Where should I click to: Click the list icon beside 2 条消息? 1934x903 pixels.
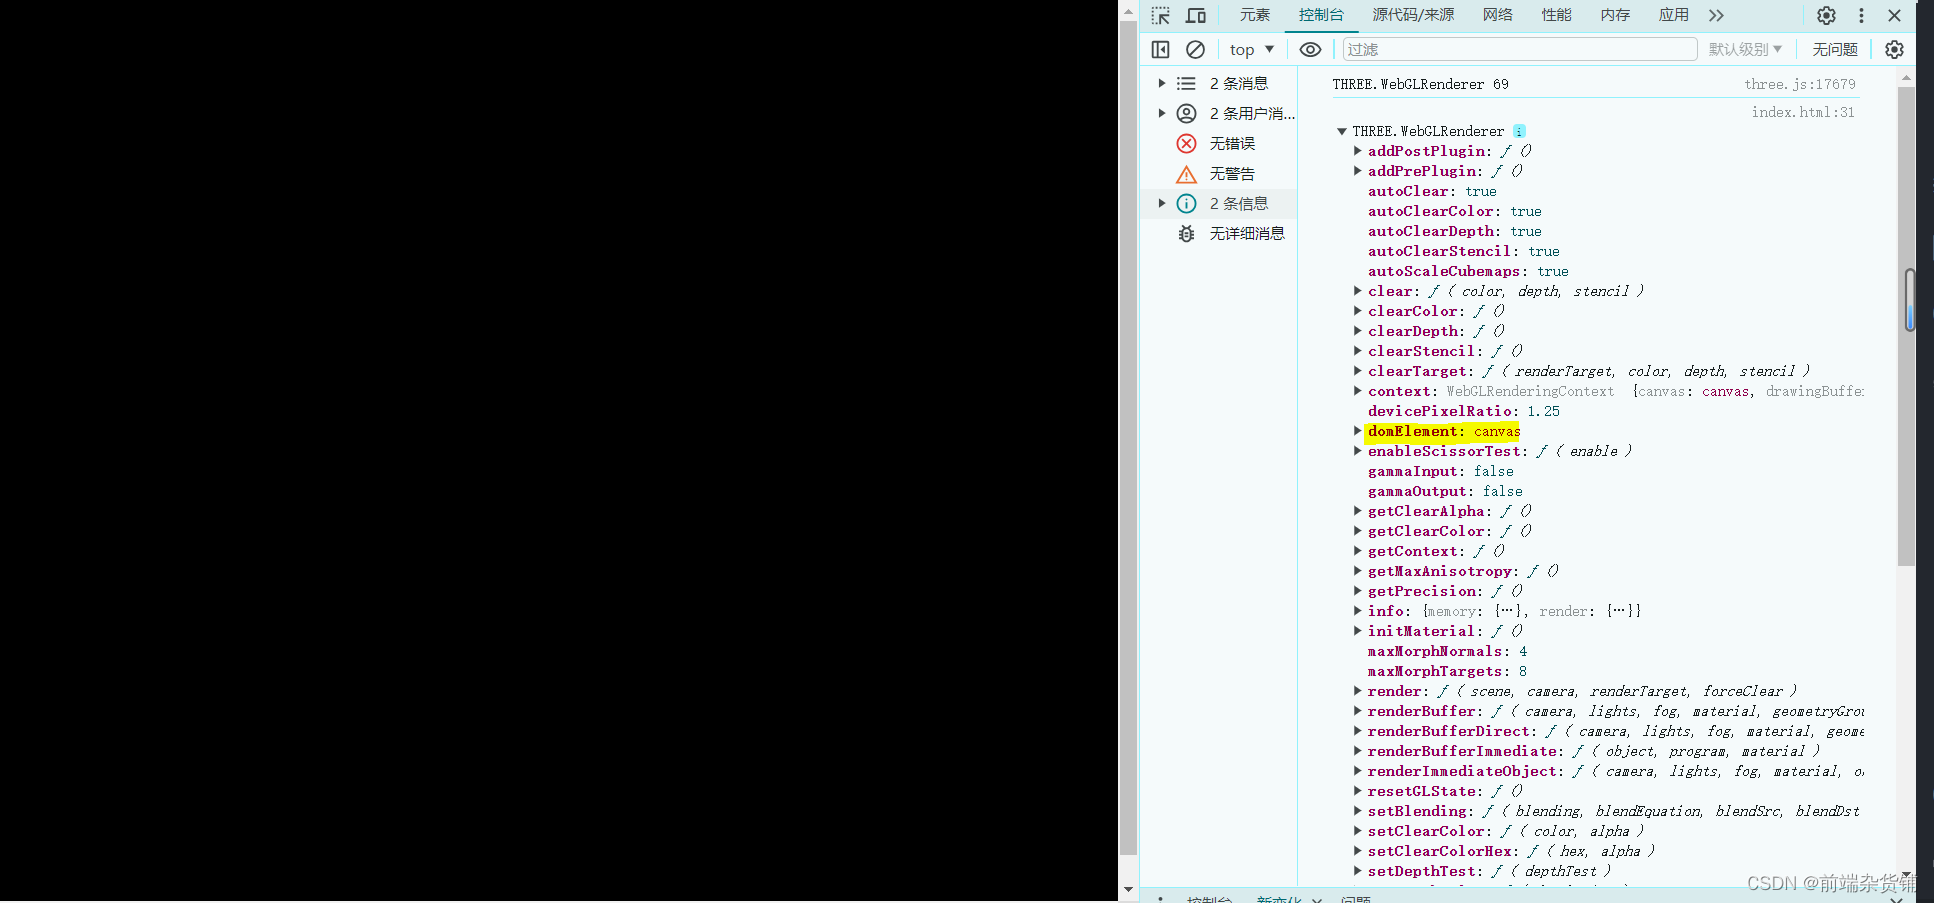click(1186, 83)
